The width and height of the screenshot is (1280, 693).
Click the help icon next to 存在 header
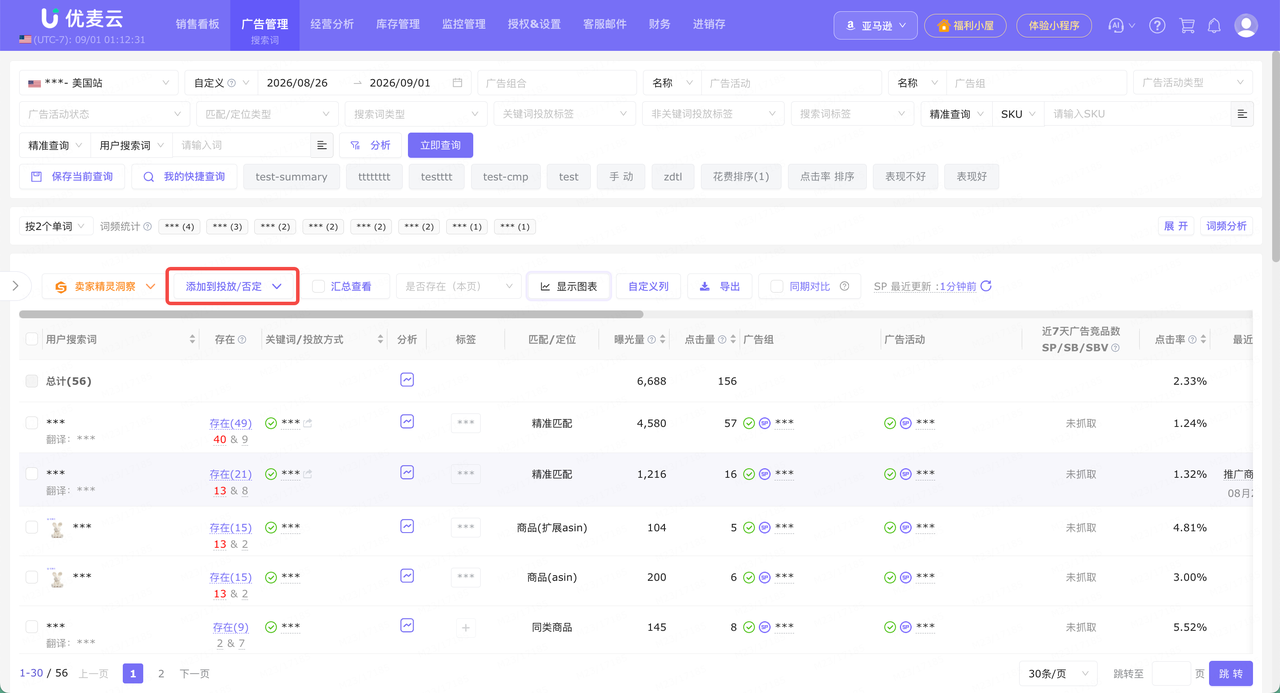point(243,340)
